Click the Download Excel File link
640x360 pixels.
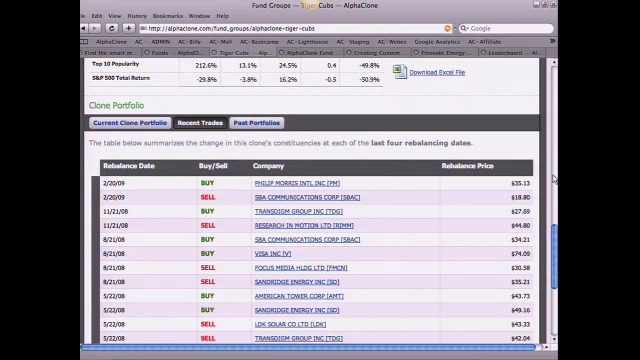[437, 72]
